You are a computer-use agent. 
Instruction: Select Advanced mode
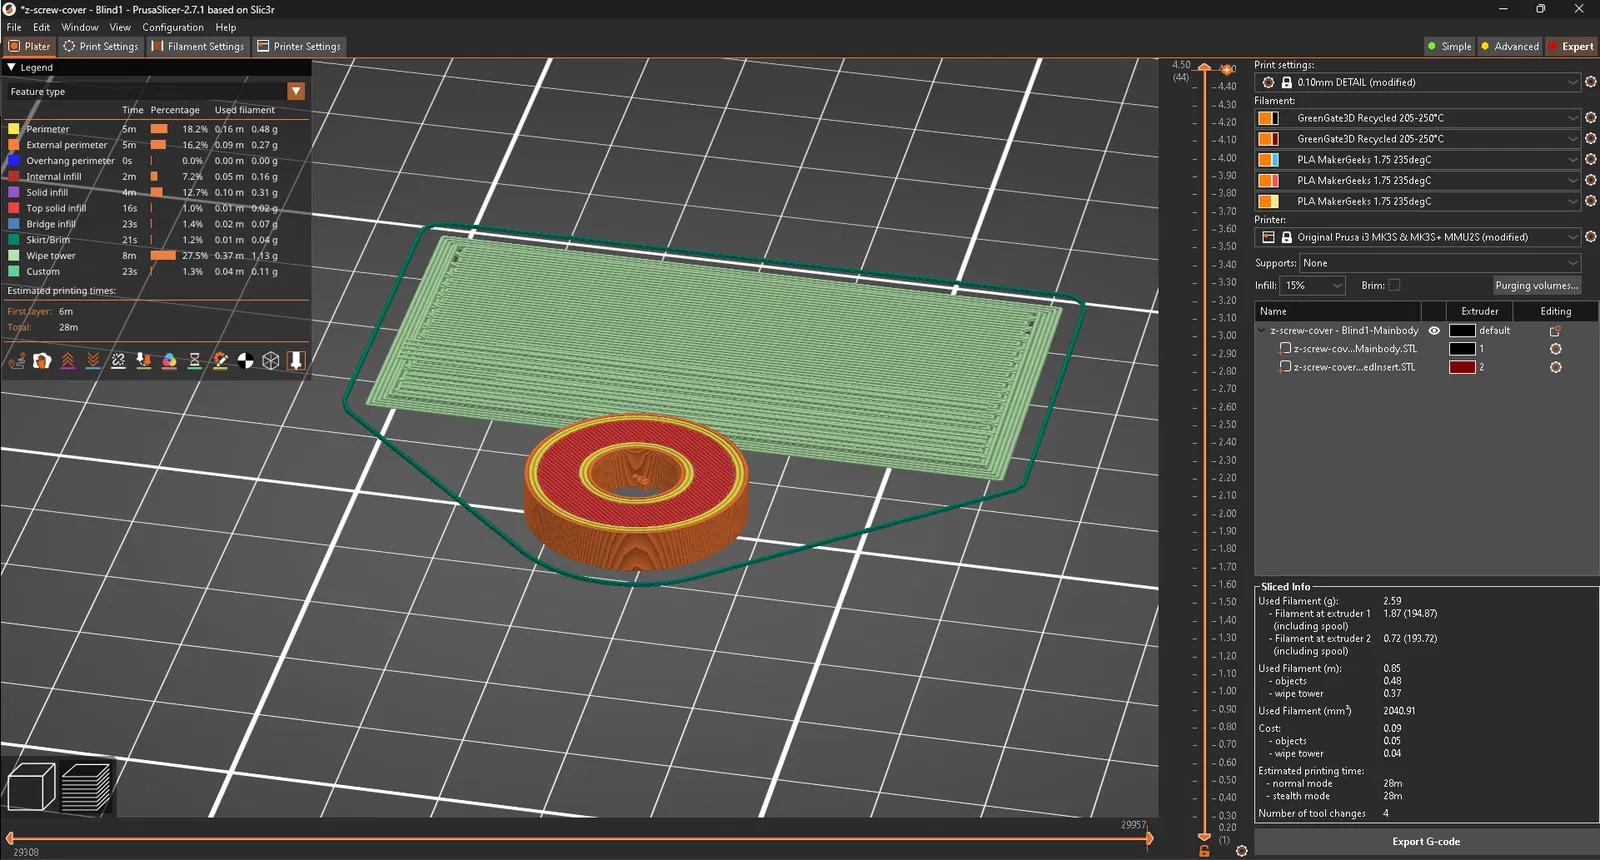pos(1510,46)
